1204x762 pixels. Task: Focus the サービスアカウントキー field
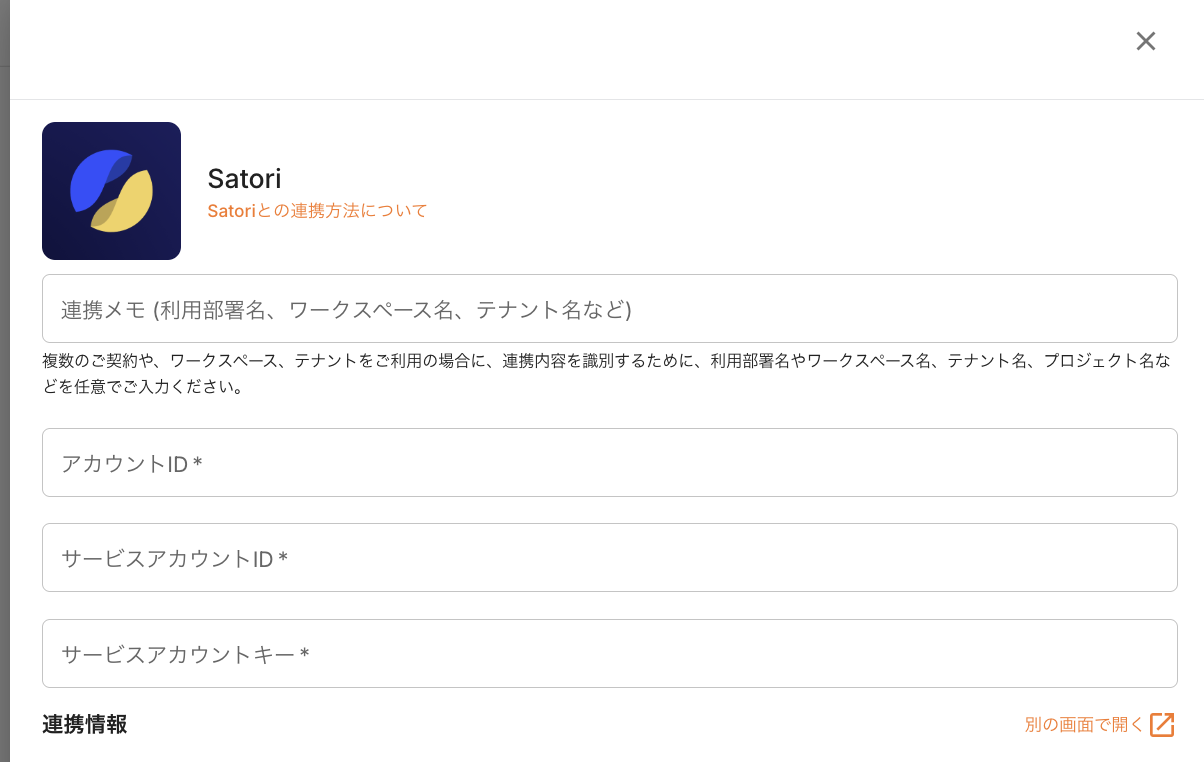pyautogui.click(x=609, y=654)
